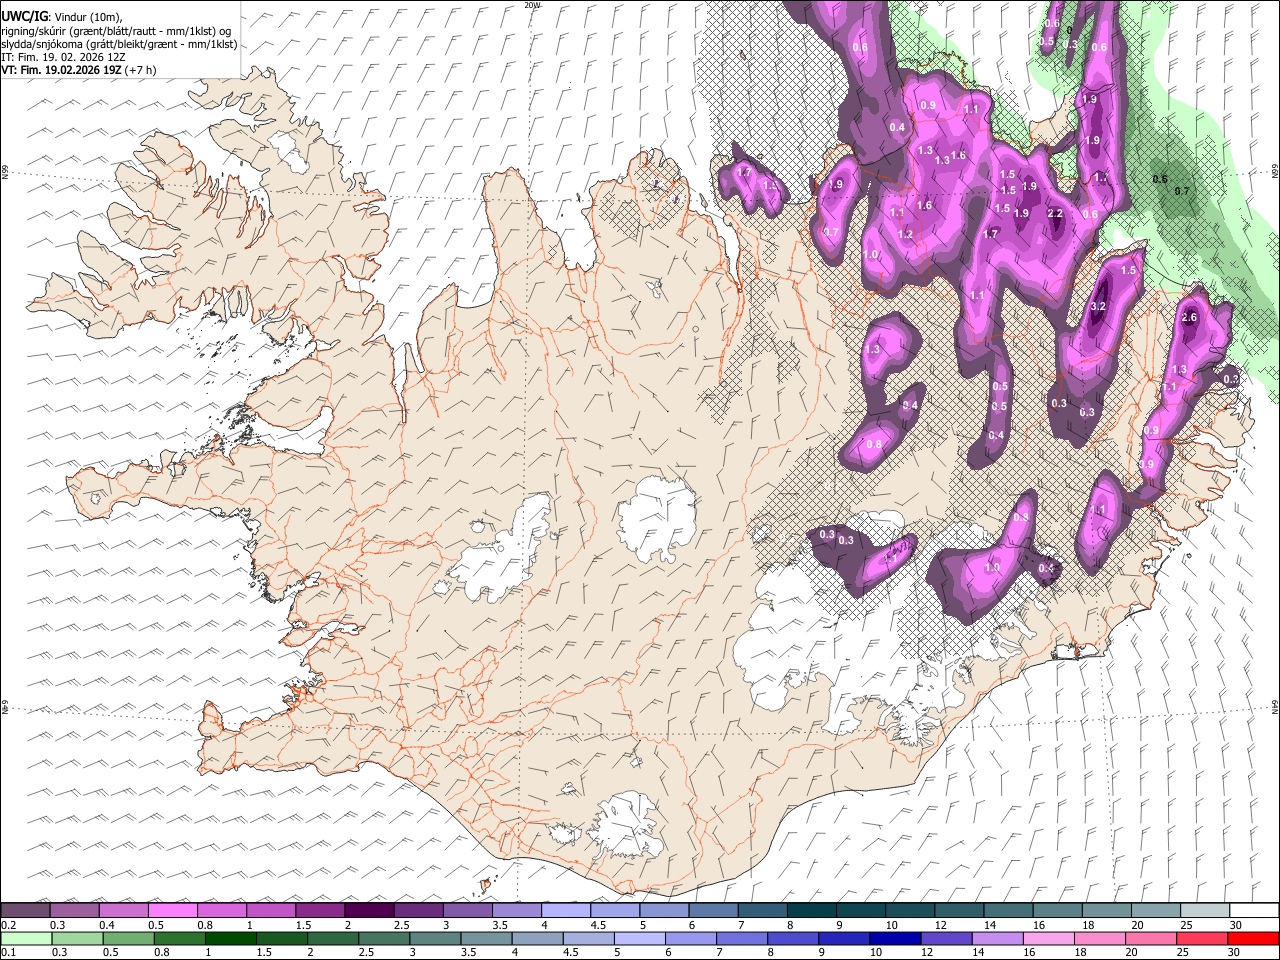Click the 14 light violet swatch in bottom legend row

click(x=996, y=939)
